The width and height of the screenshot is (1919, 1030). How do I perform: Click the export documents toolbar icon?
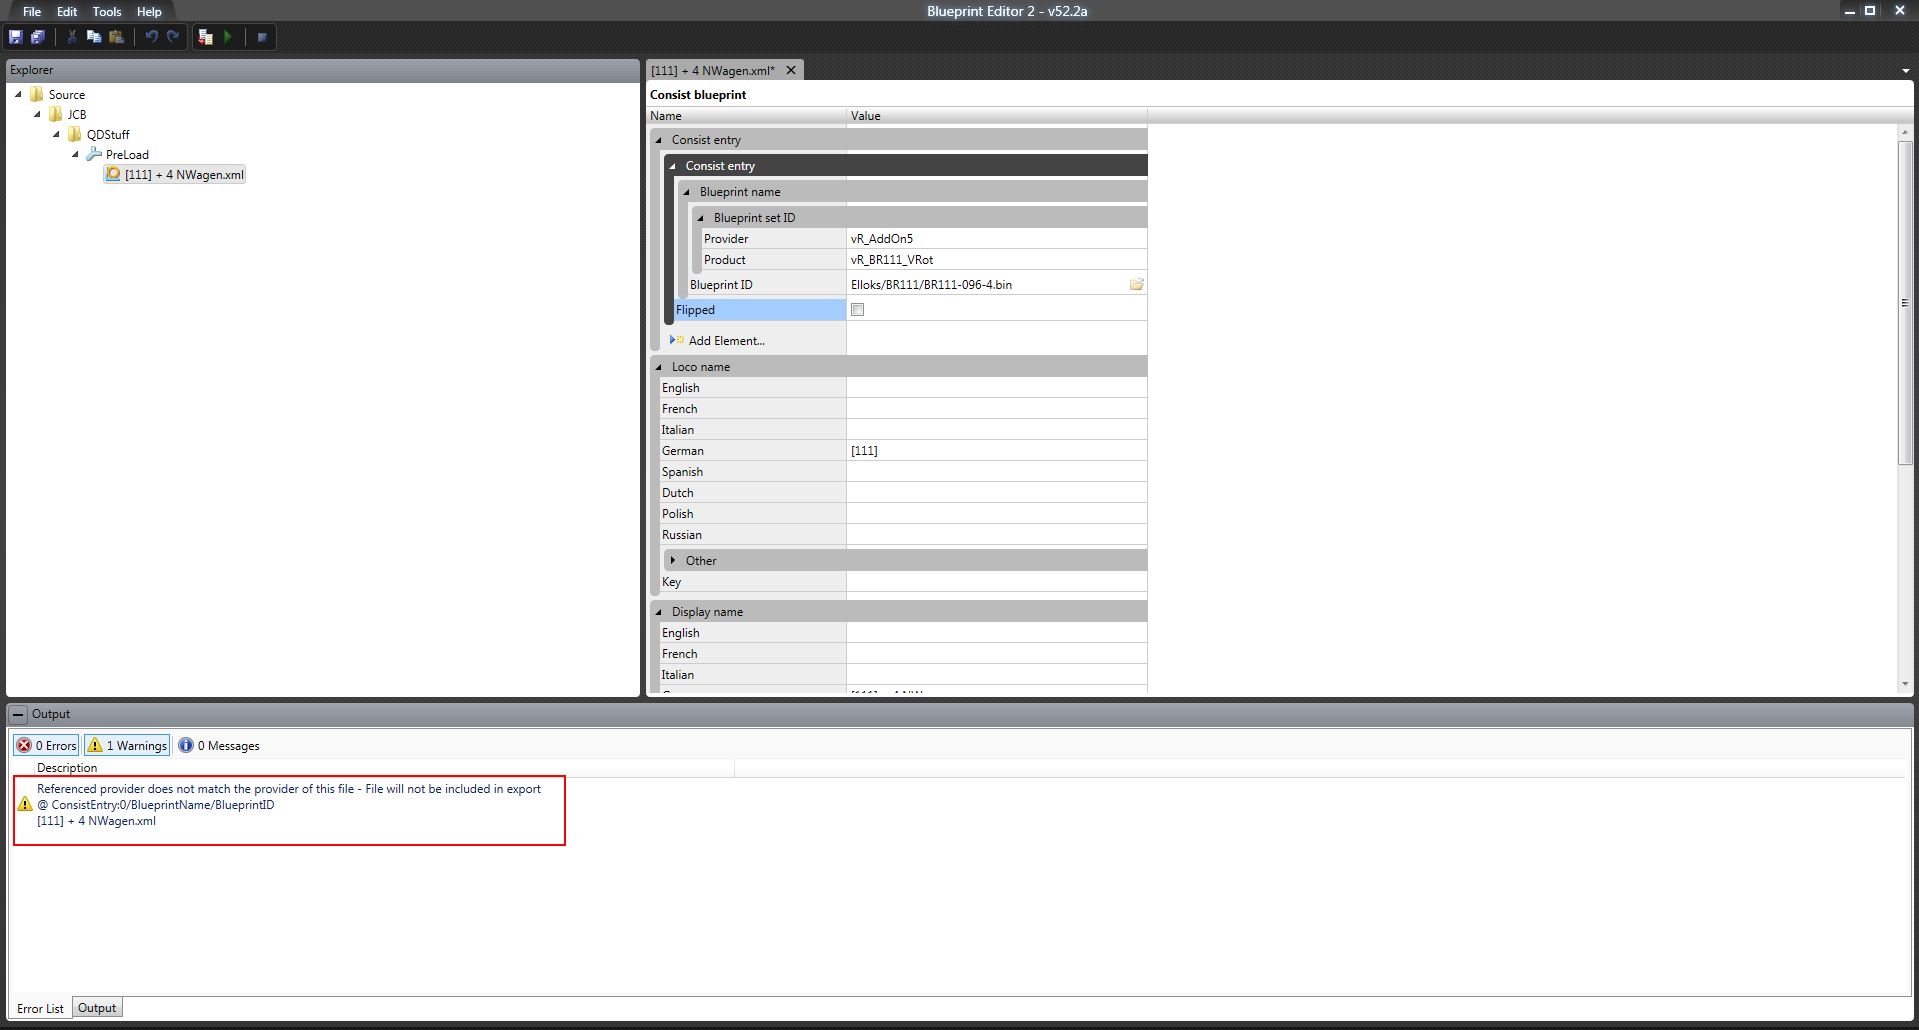(205, 37)
